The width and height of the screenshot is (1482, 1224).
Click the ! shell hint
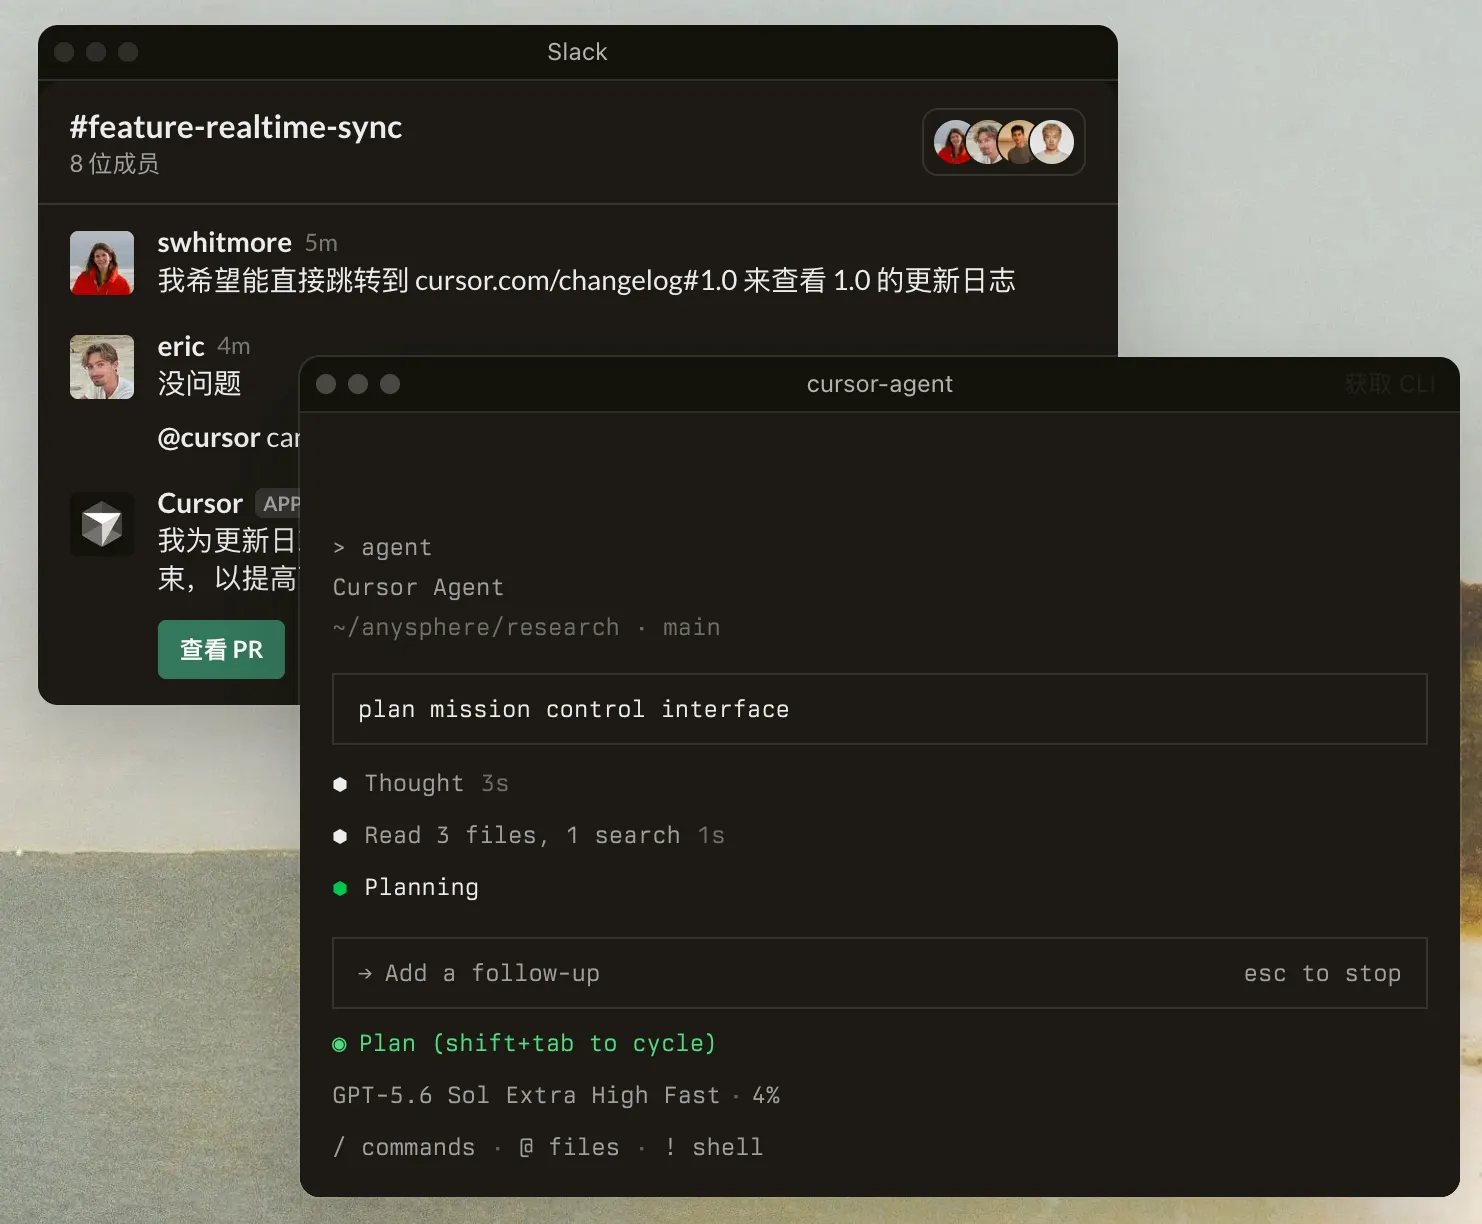pyautogui.click(x=713, y=1147)
